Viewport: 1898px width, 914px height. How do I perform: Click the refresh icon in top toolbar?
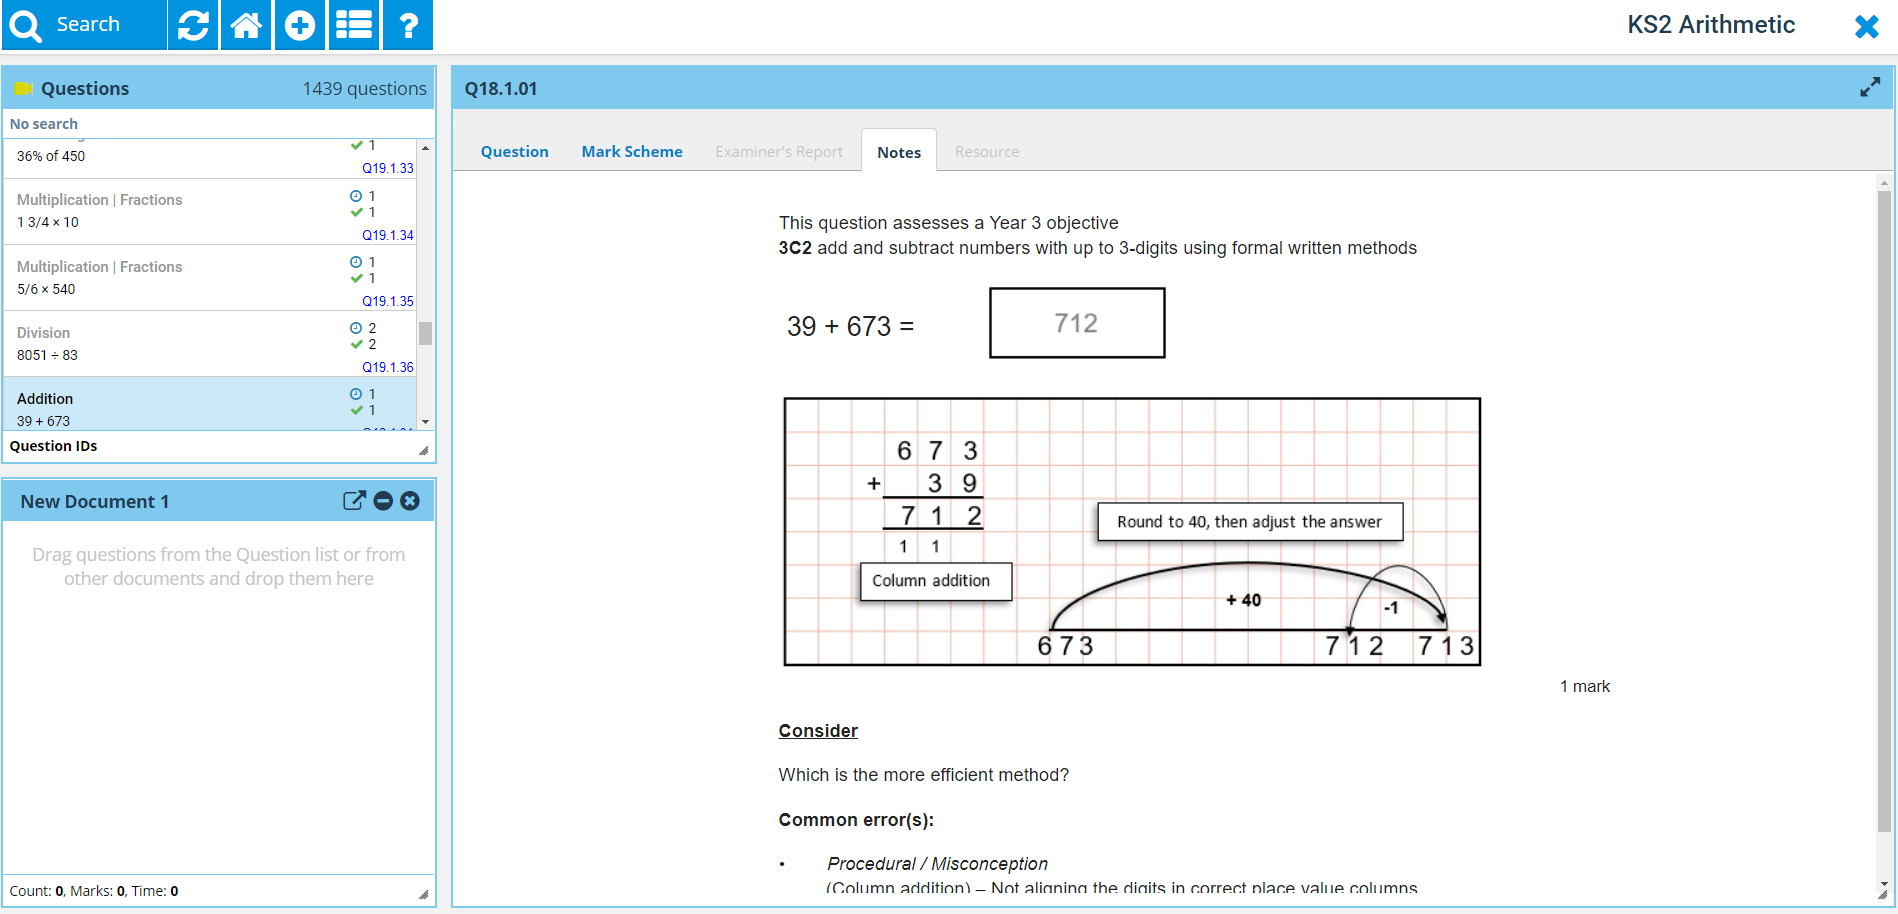pyautogui.click(x=193, y=25)
